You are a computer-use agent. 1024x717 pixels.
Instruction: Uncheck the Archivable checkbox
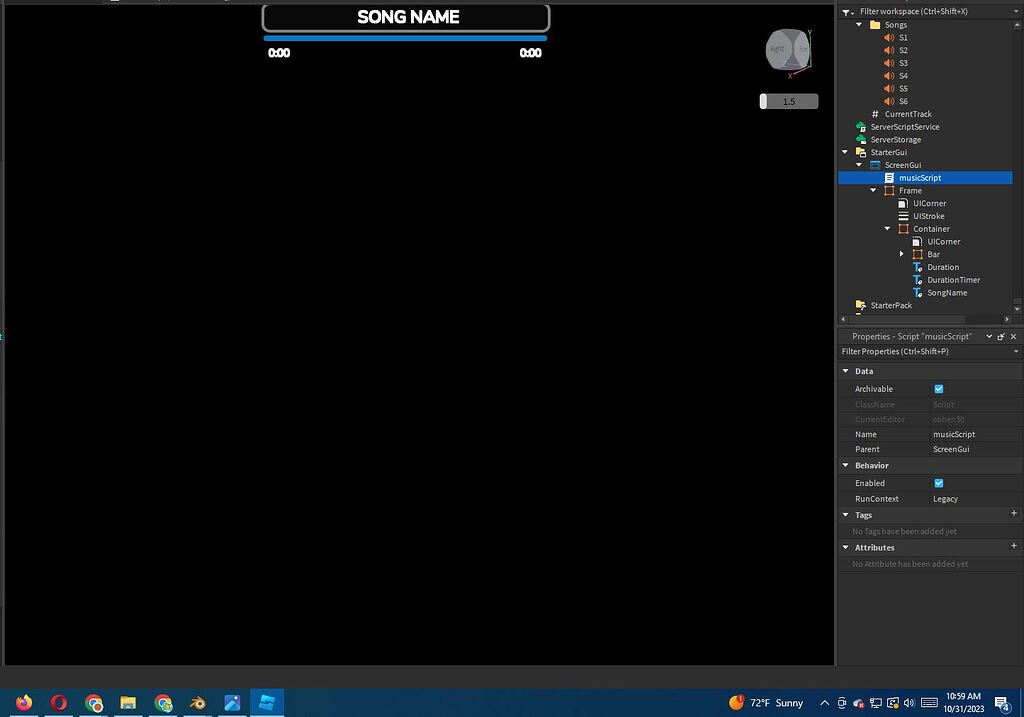938,388
